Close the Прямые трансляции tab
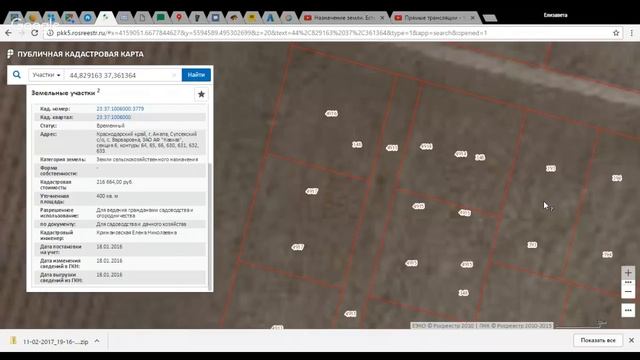 pyautogui.click(x=473, y=18)
